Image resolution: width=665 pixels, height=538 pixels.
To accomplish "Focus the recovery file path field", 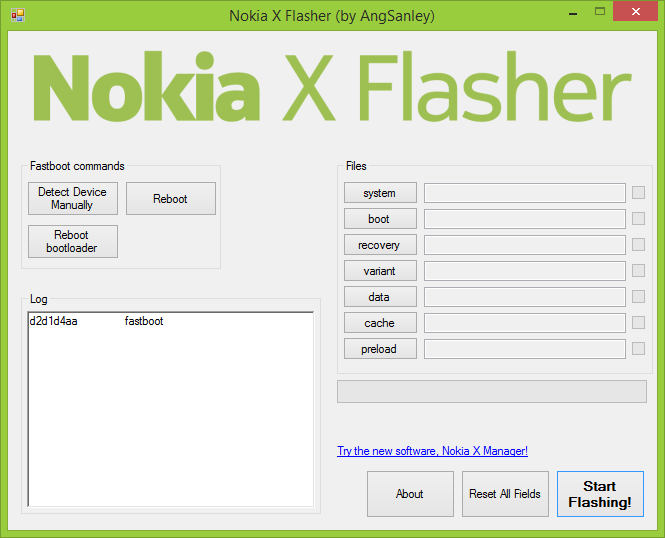I will coord(525,245).
